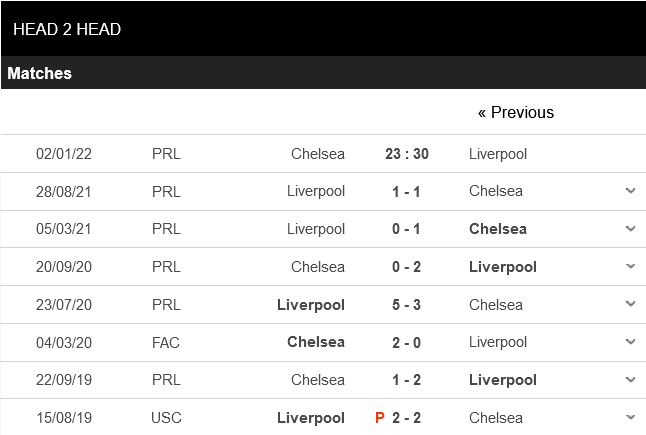Expand the 23/07/20 match with score 5 - 3

(x=630, y=304)
